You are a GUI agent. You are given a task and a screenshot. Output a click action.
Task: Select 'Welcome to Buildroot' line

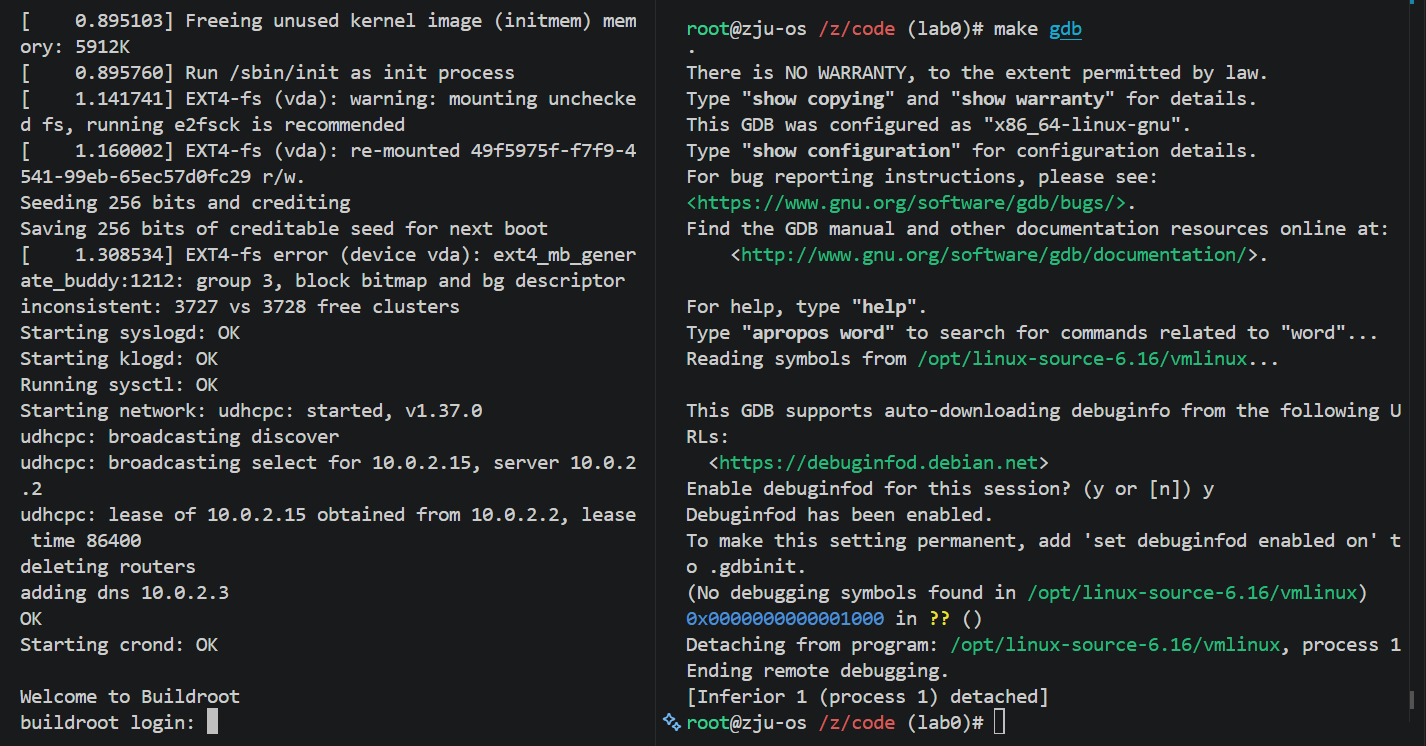point(130,697)
